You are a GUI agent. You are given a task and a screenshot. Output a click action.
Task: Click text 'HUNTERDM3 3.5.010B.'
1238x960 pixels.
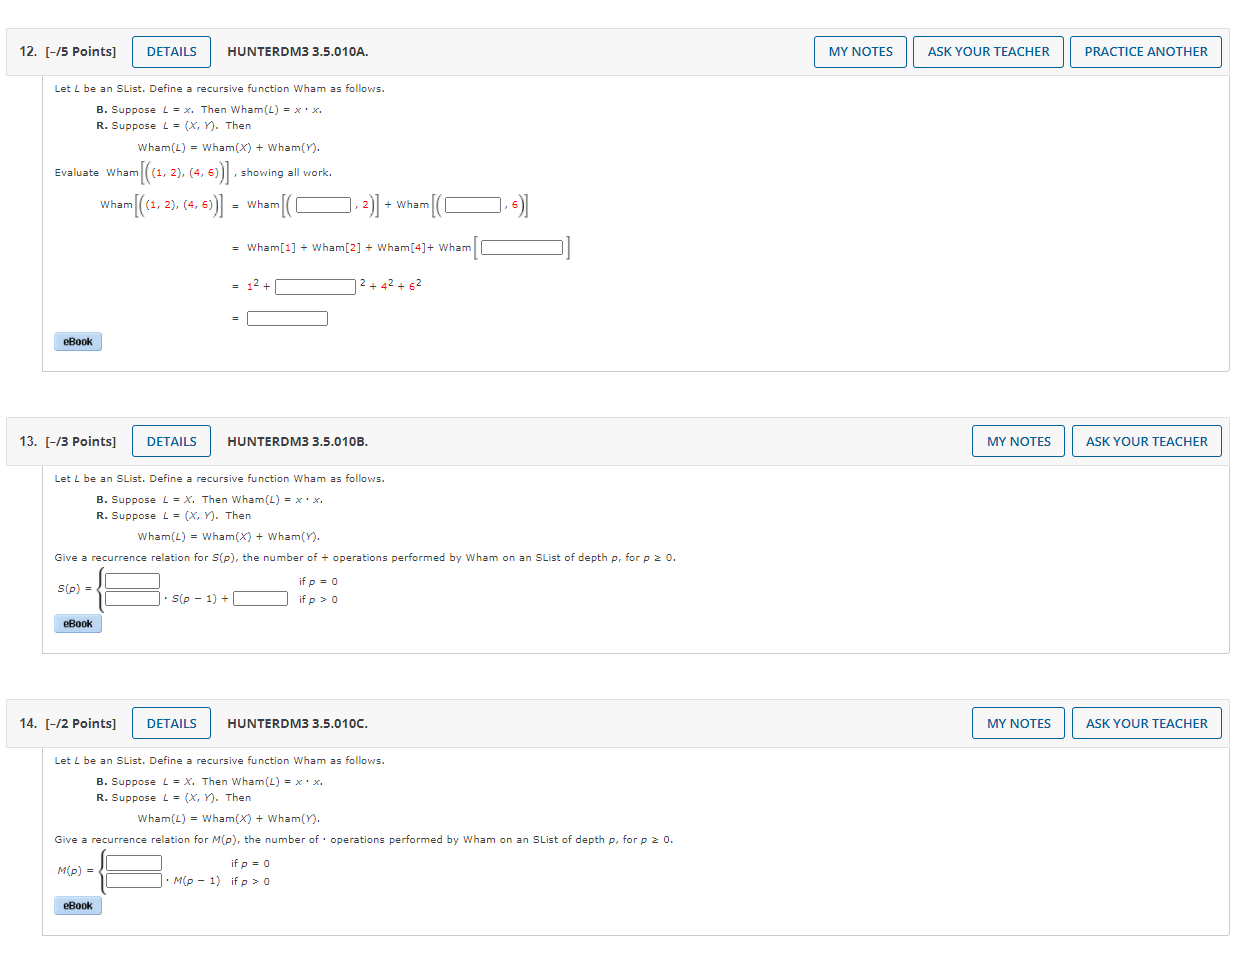click(297, 442)
